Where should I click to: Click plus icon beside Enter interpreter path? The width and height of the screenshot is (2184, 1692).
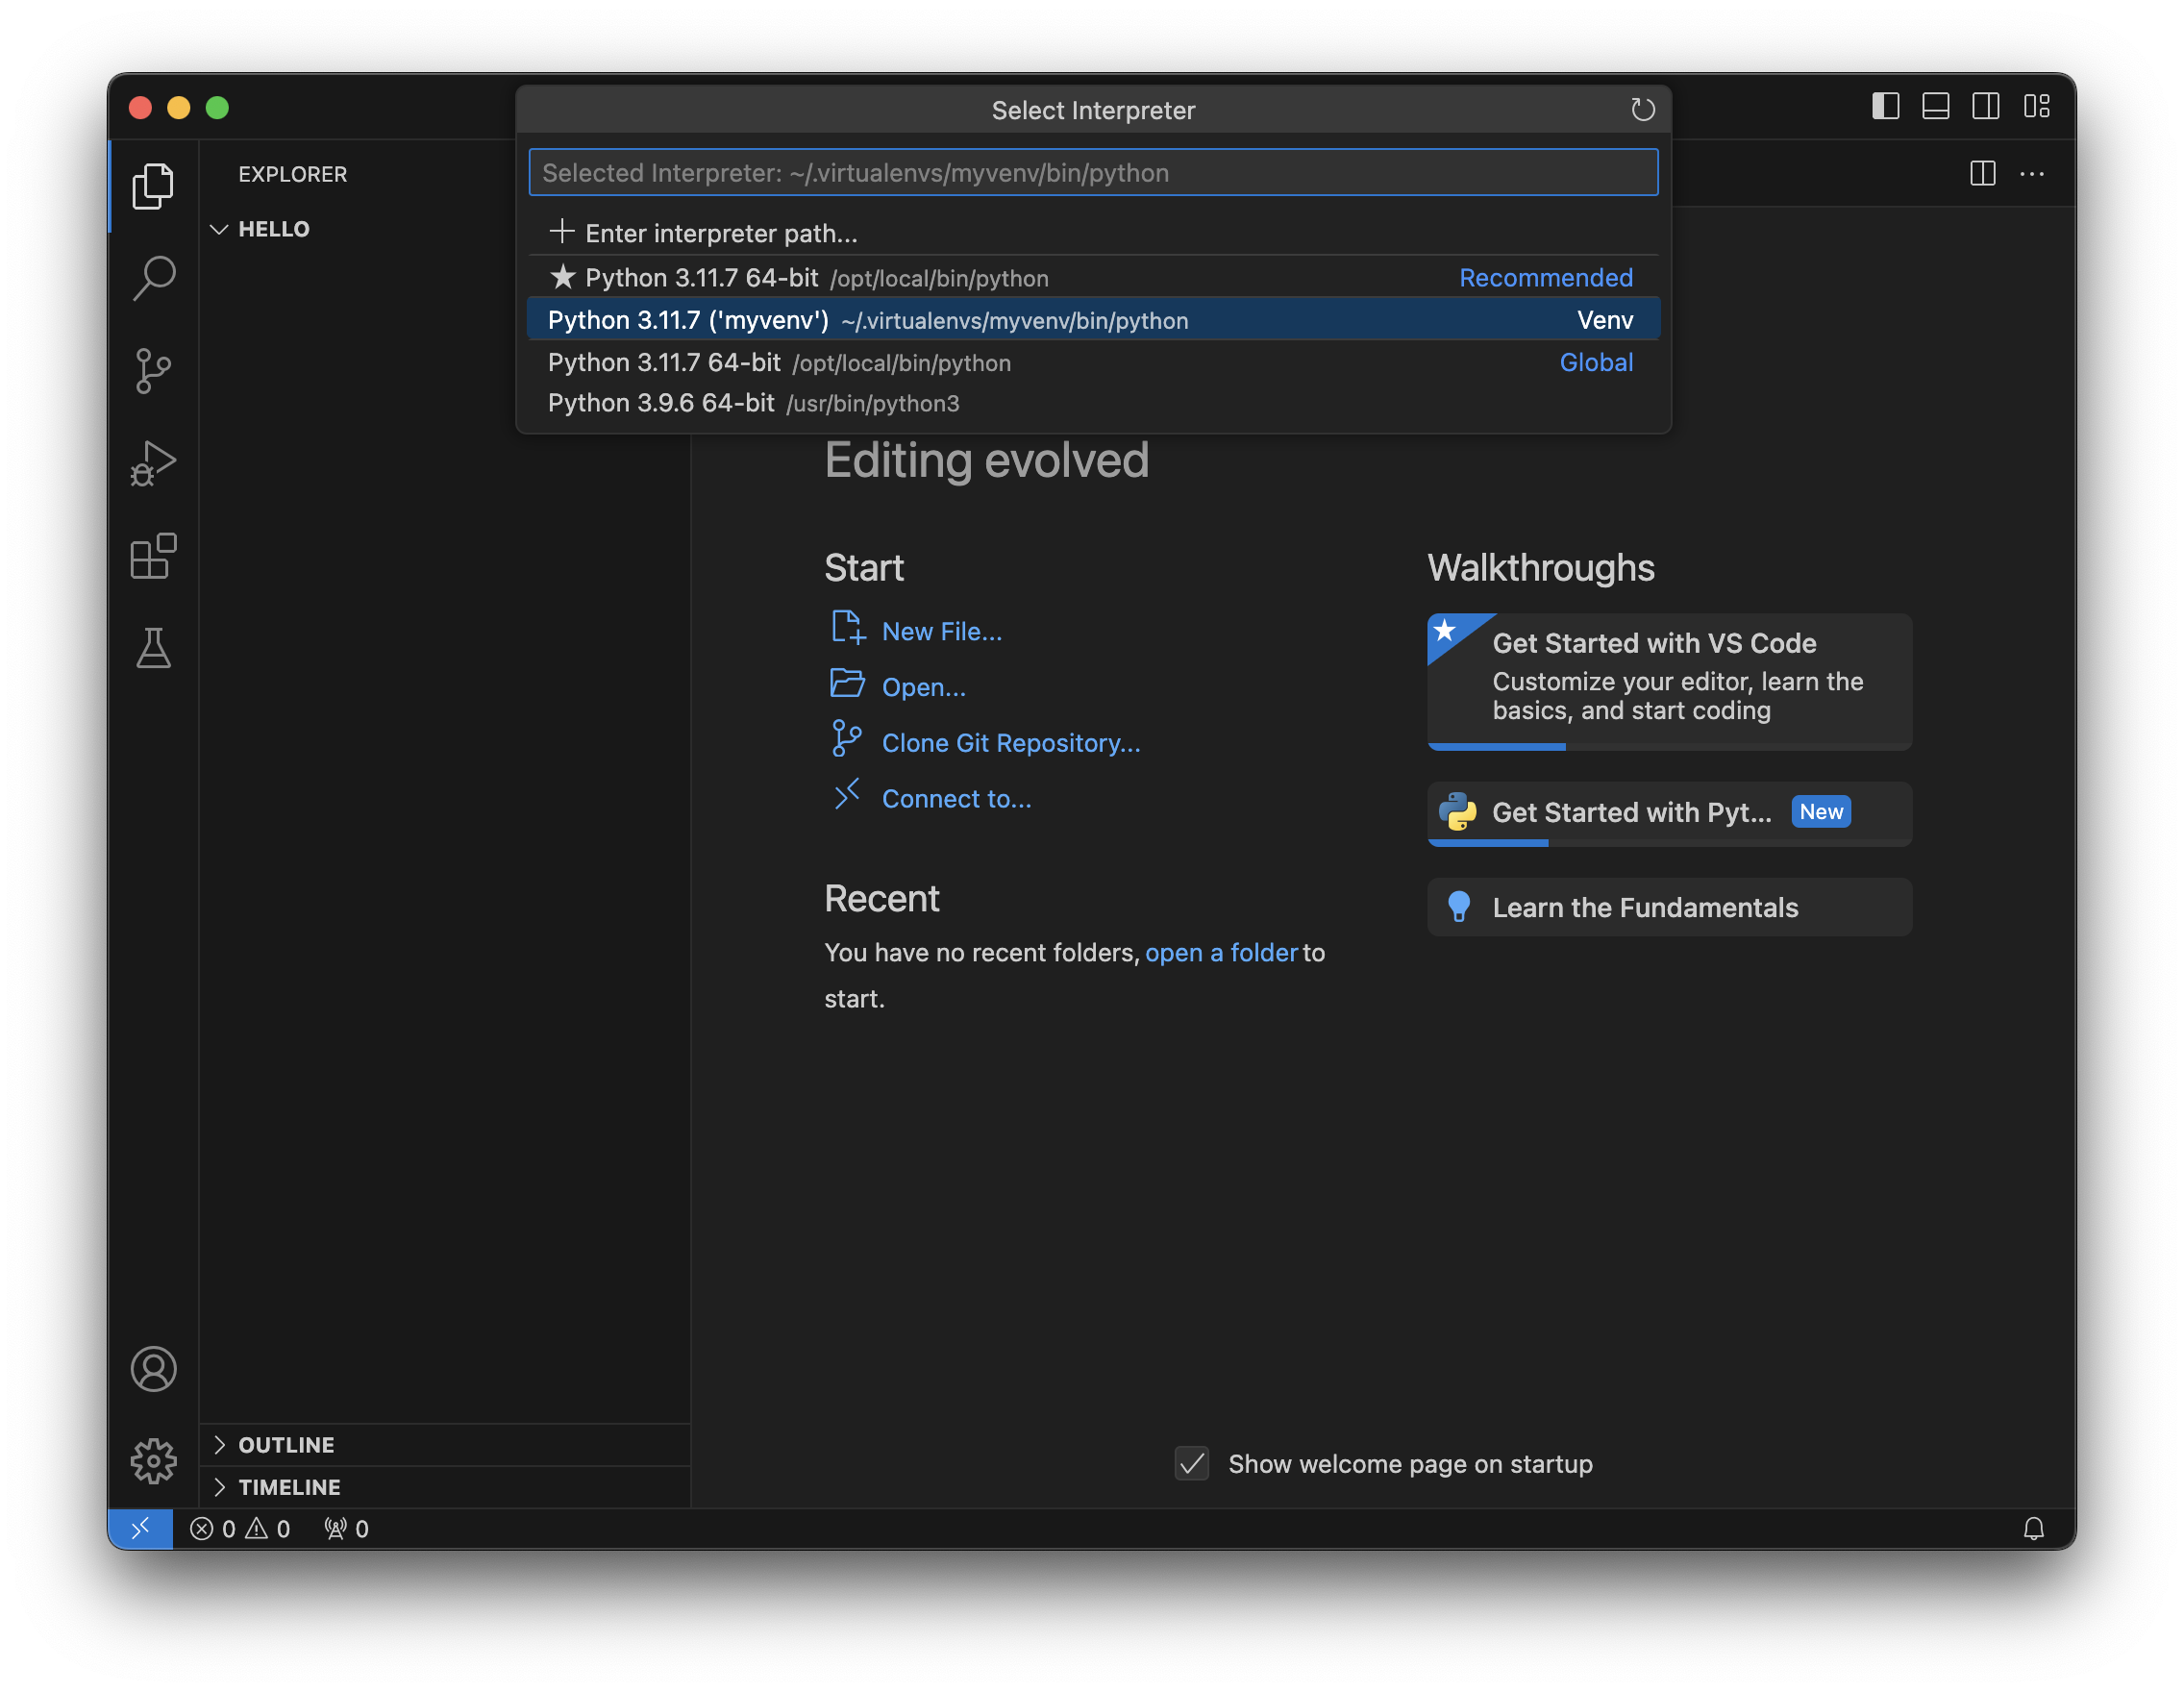pyautogui.click(x=562, y=231)
